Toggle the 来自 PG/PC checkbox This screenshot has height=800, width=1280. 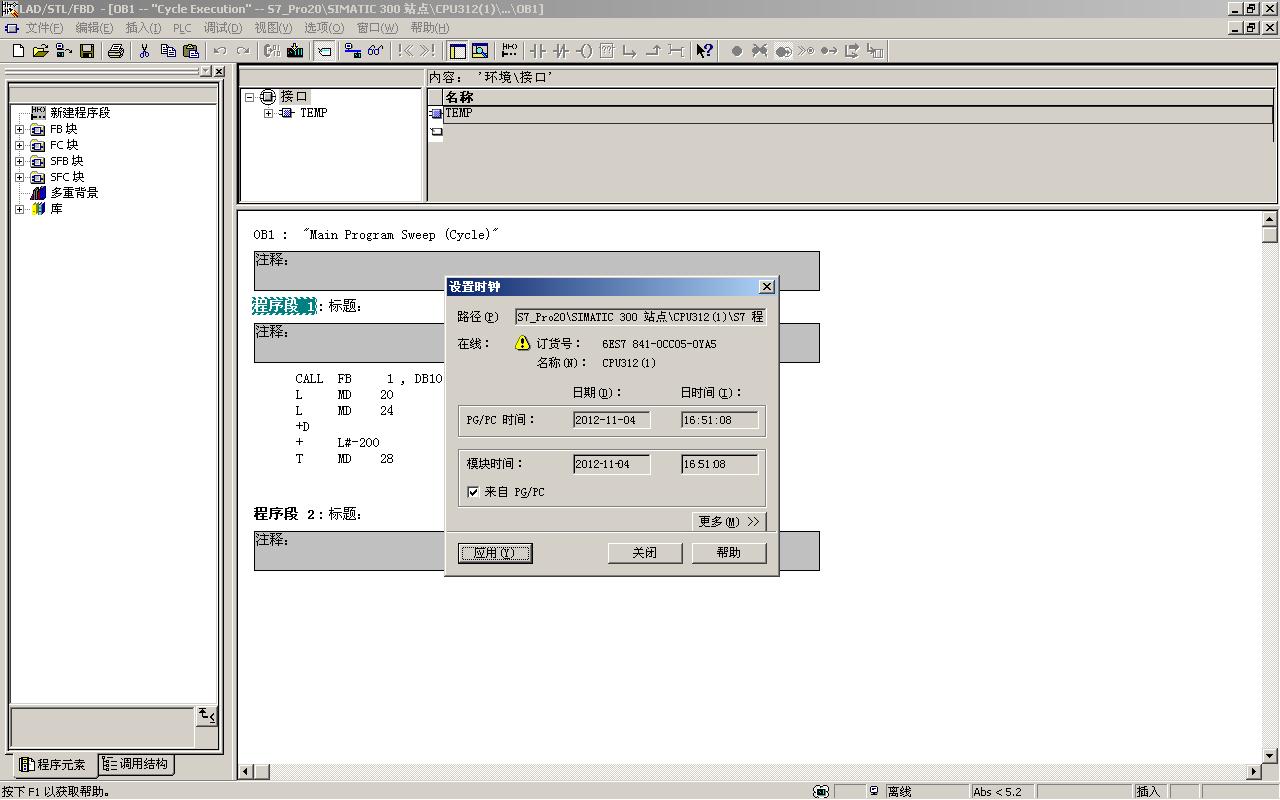pyautogui.click(x=473, y=492)
